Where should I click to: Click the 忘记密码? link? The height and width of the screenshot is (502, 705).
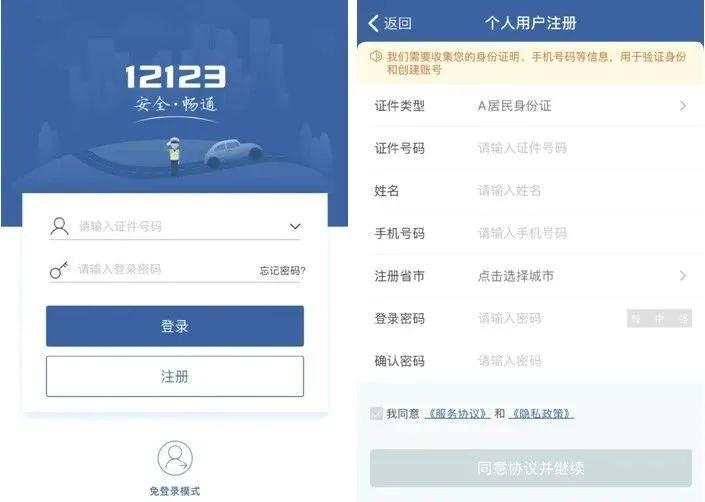point(282,271)
